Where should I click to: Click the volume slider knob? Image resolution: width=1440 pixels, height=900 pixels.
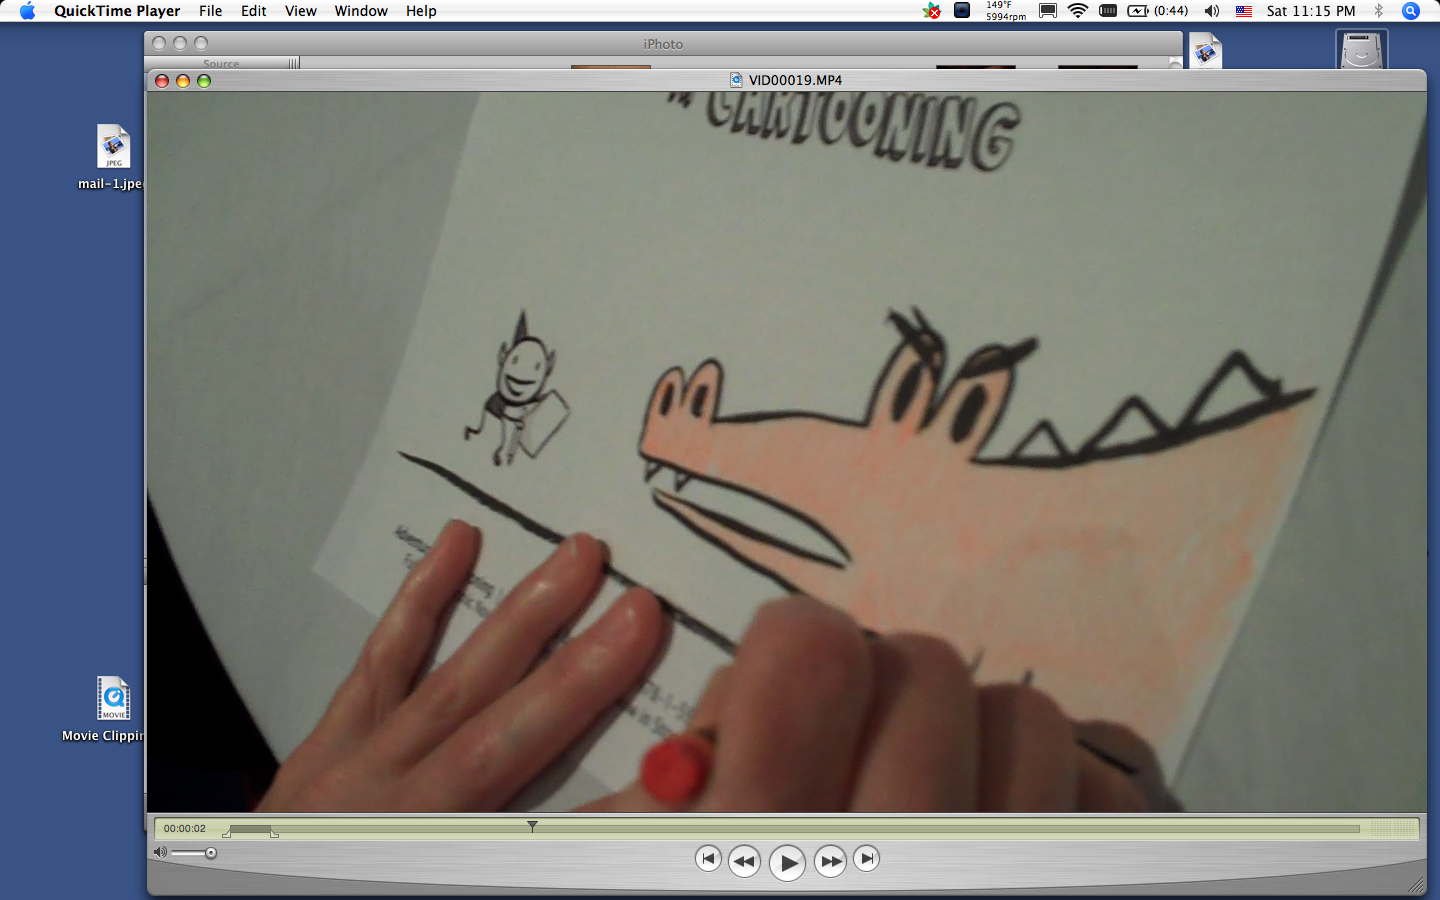pos(211,853)
